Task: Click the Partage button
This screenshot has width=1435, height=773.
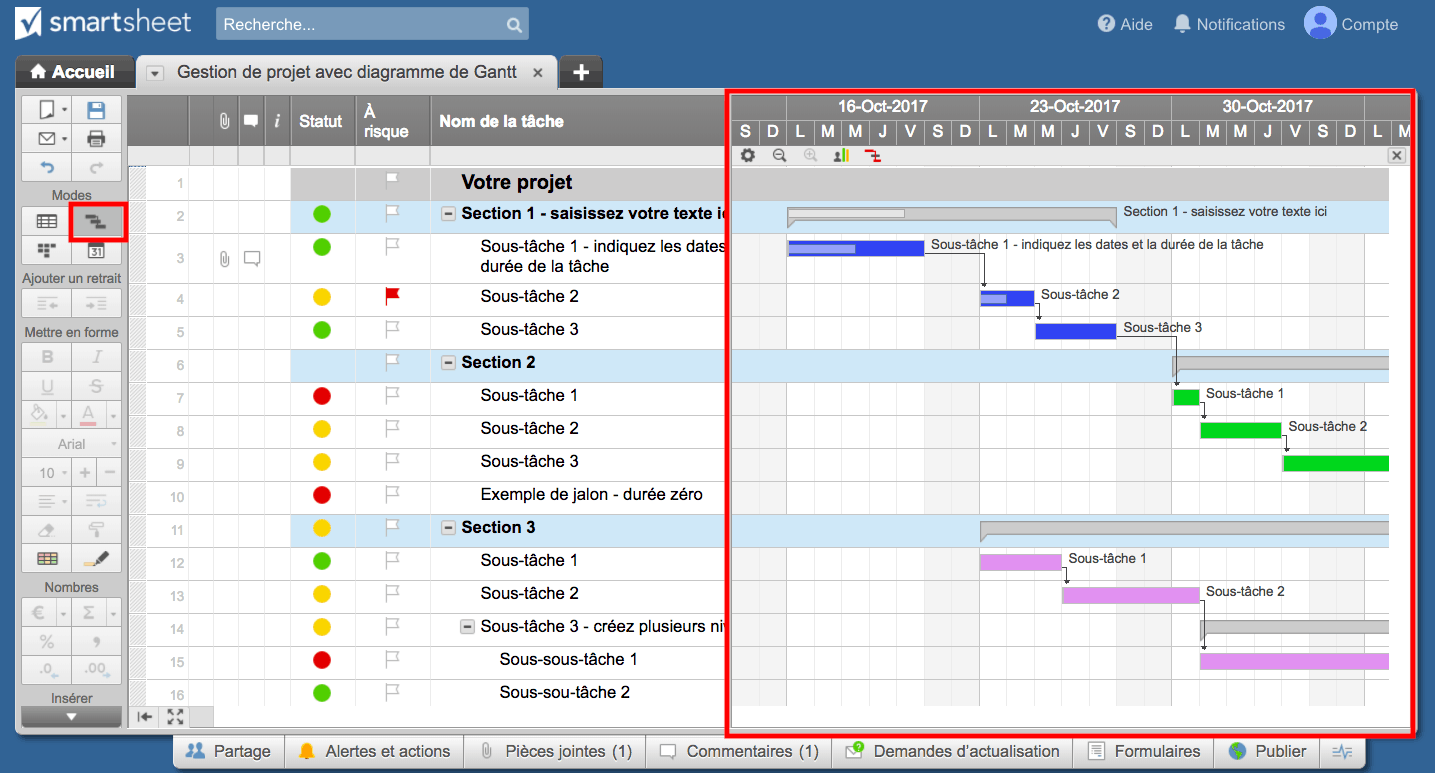Action: tap(229, 751)
